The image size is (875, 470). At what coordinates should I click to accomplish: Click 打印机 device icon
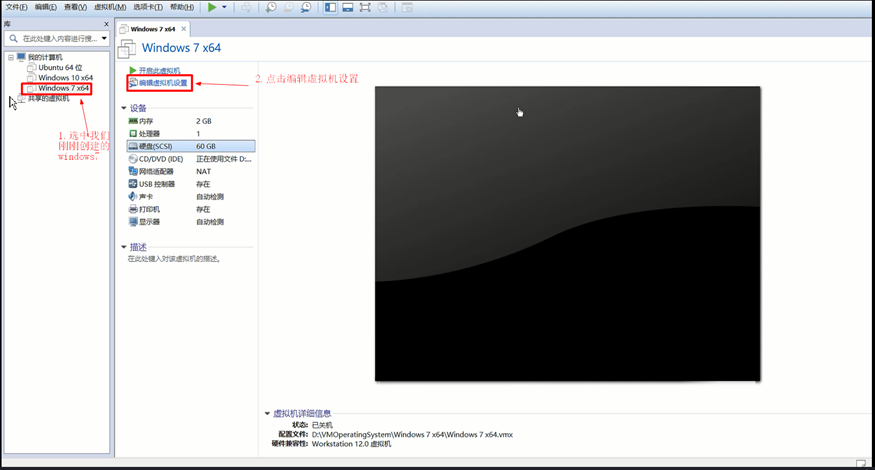[133, 209]
